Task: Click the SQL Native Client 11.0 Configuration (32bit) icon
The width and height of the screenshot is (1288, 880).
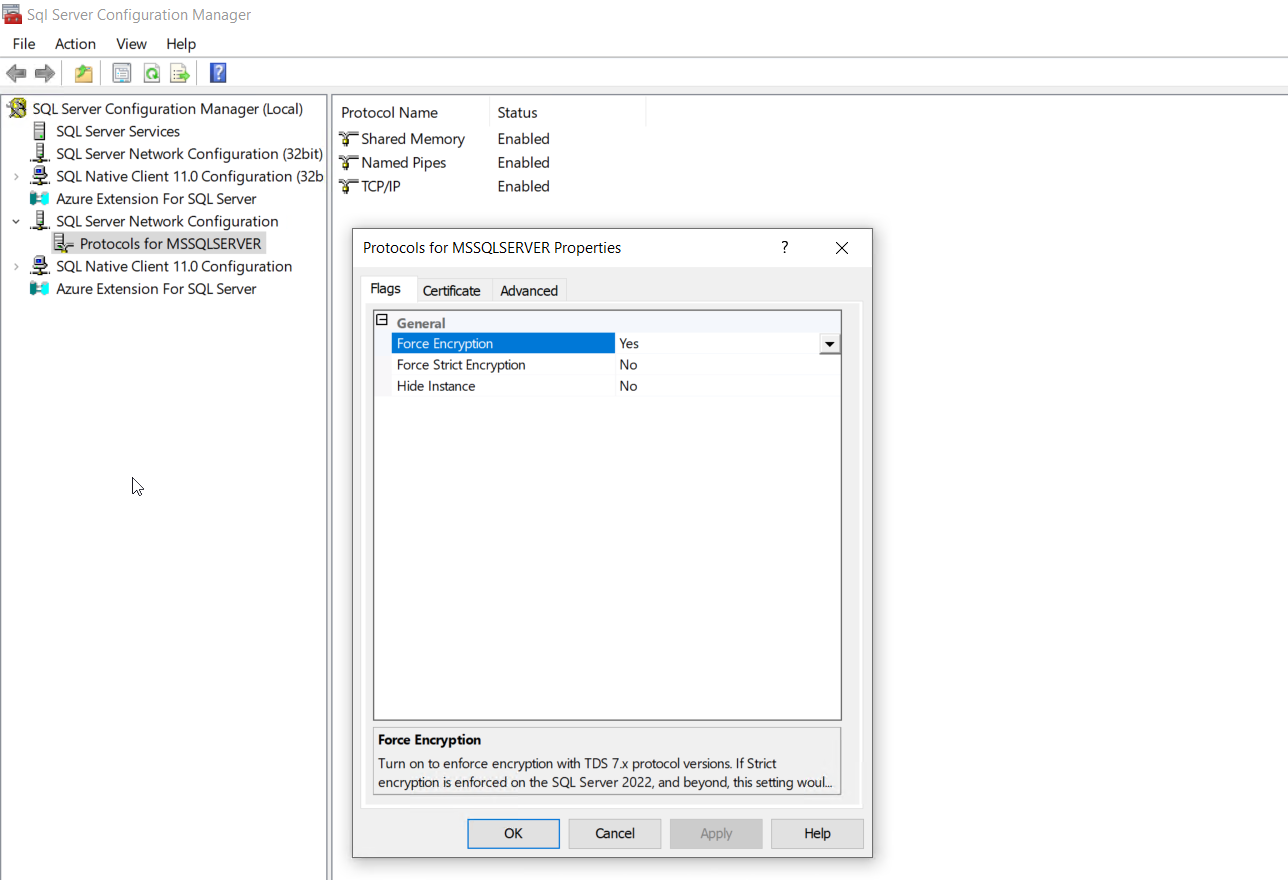Action: tap(40, 176)
